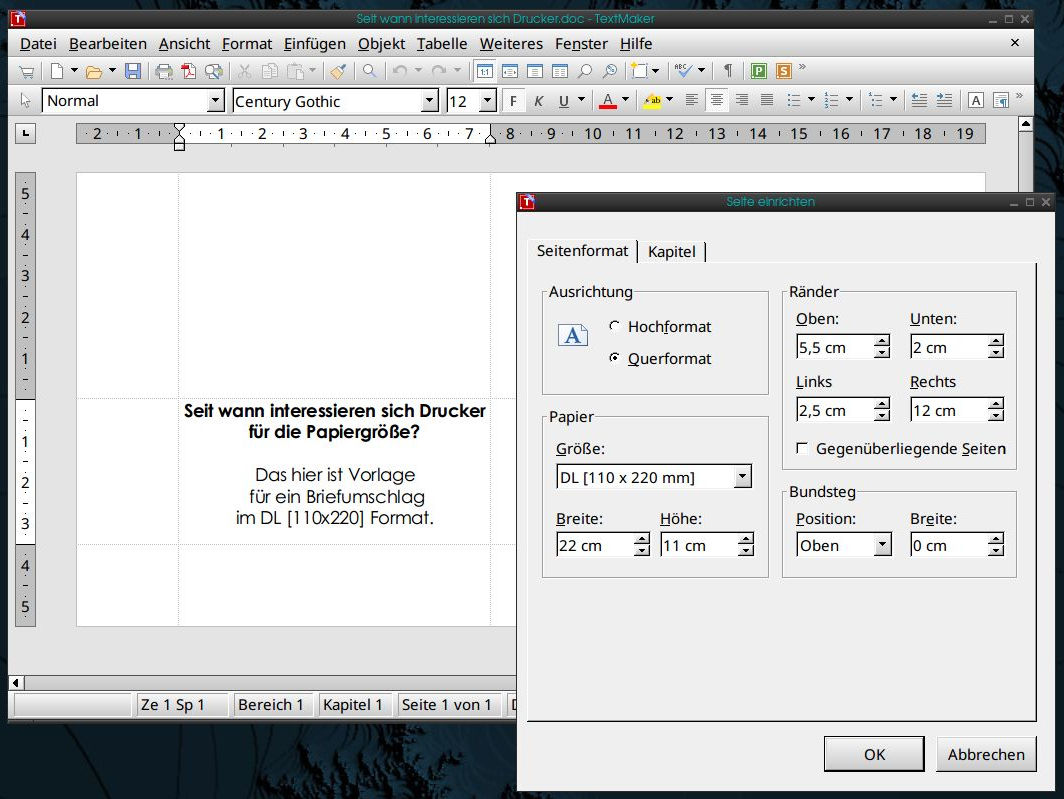Apply justified text alignment

pos(767,101)
